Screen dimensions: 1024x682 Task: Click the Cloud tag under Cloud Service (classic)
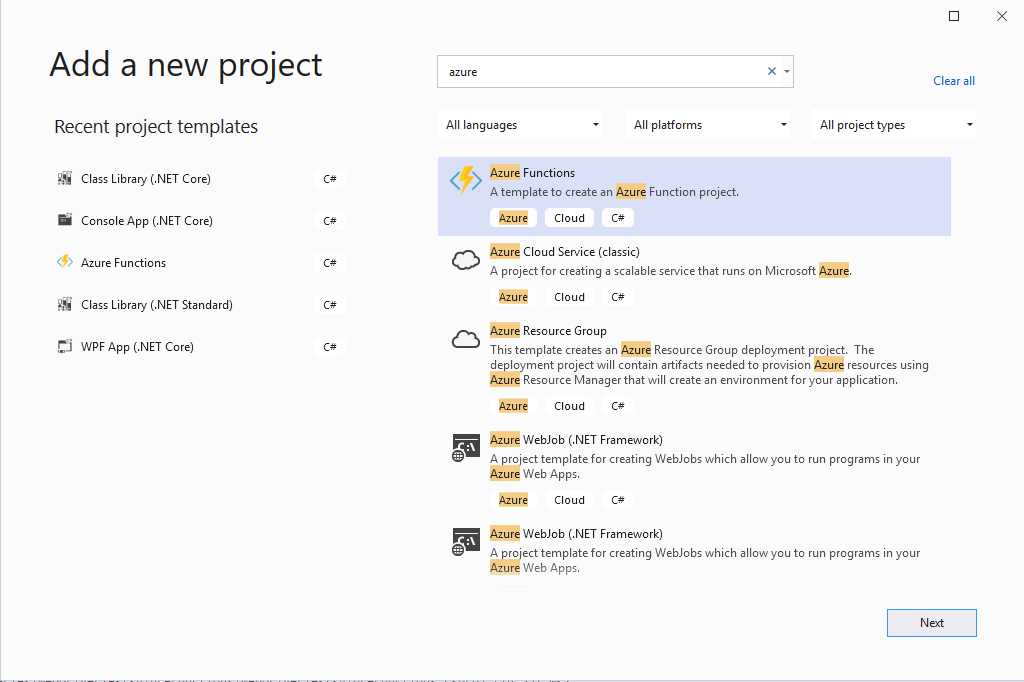coord(569,297)
